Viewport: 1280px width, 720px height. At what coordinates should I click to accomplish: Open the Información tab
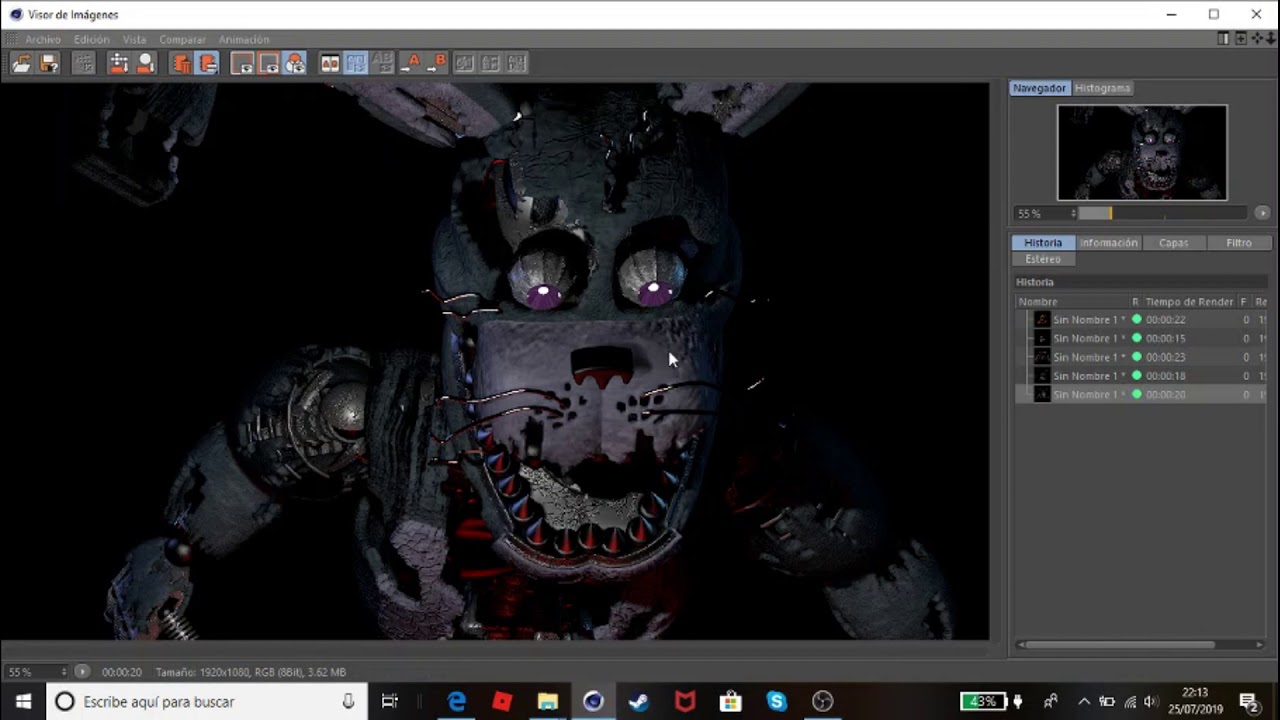[x=1108, y=243]
